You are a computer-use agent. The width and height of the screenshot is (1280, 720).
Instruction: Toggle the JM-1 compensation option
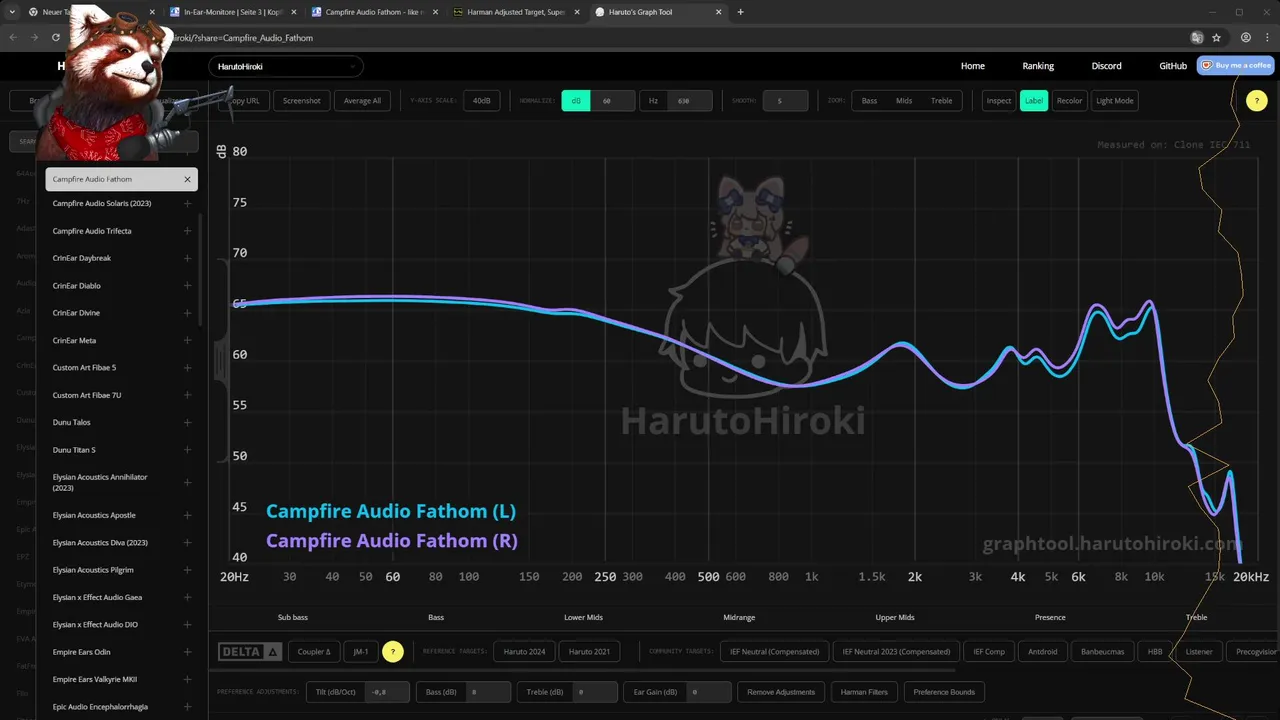click(x=361, y=652)
